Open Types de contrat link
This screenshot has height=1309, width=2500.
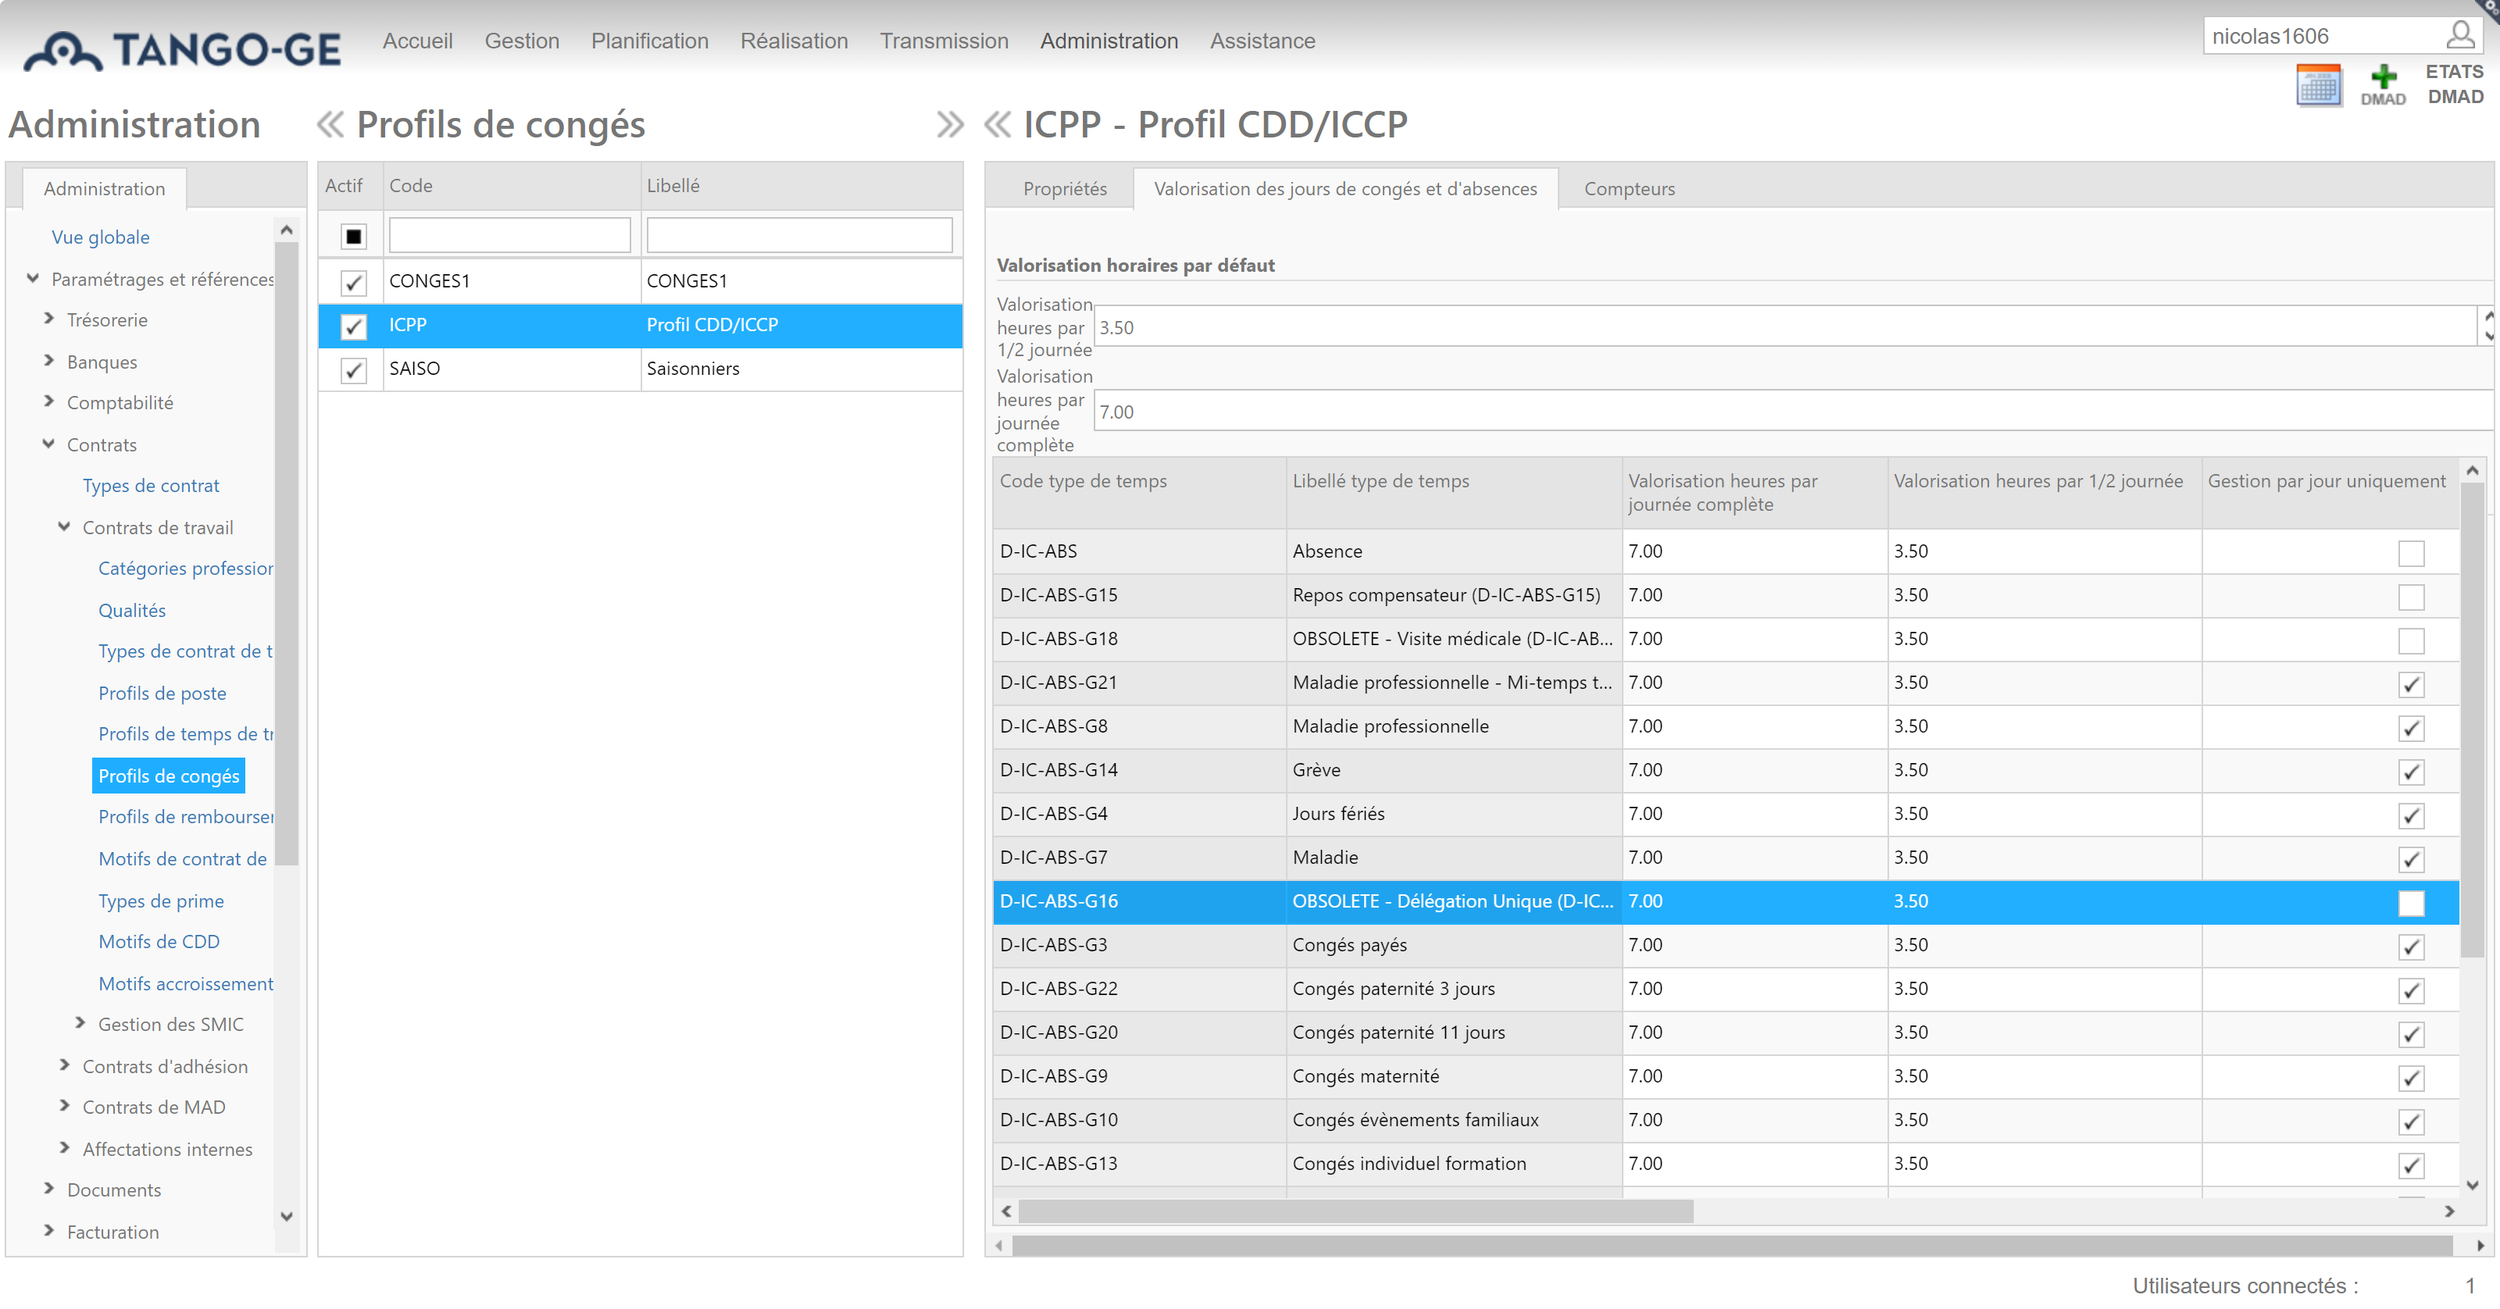(150, 486)
